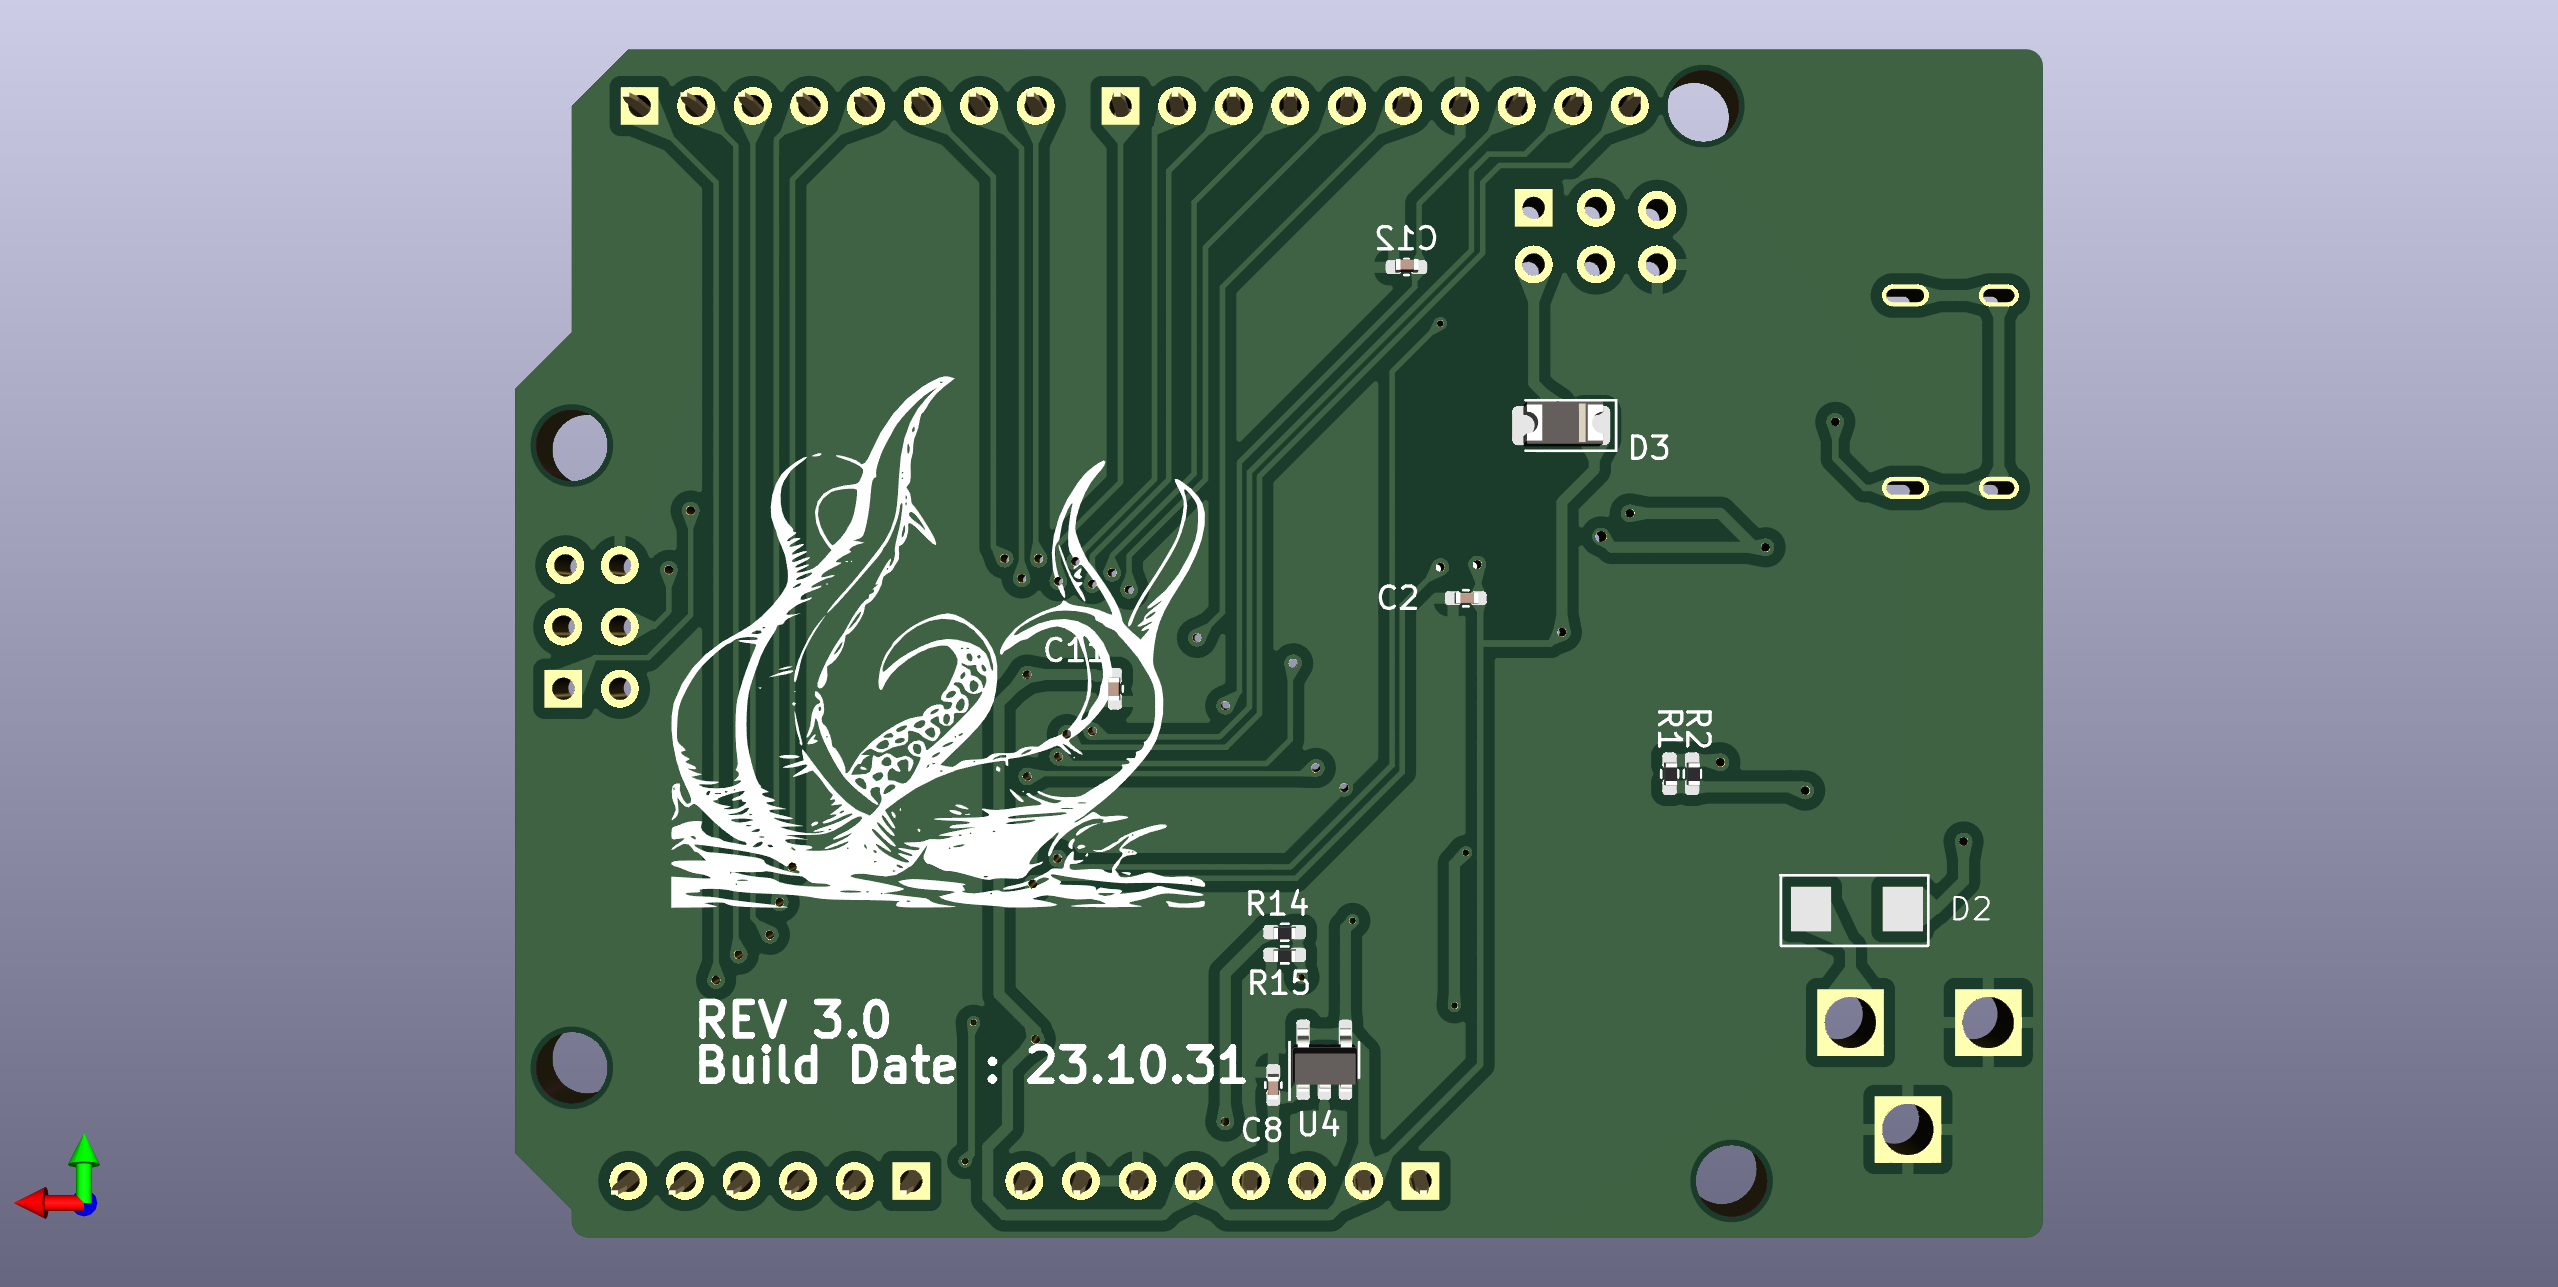Click the R14 resistor label

(1277, 904)
